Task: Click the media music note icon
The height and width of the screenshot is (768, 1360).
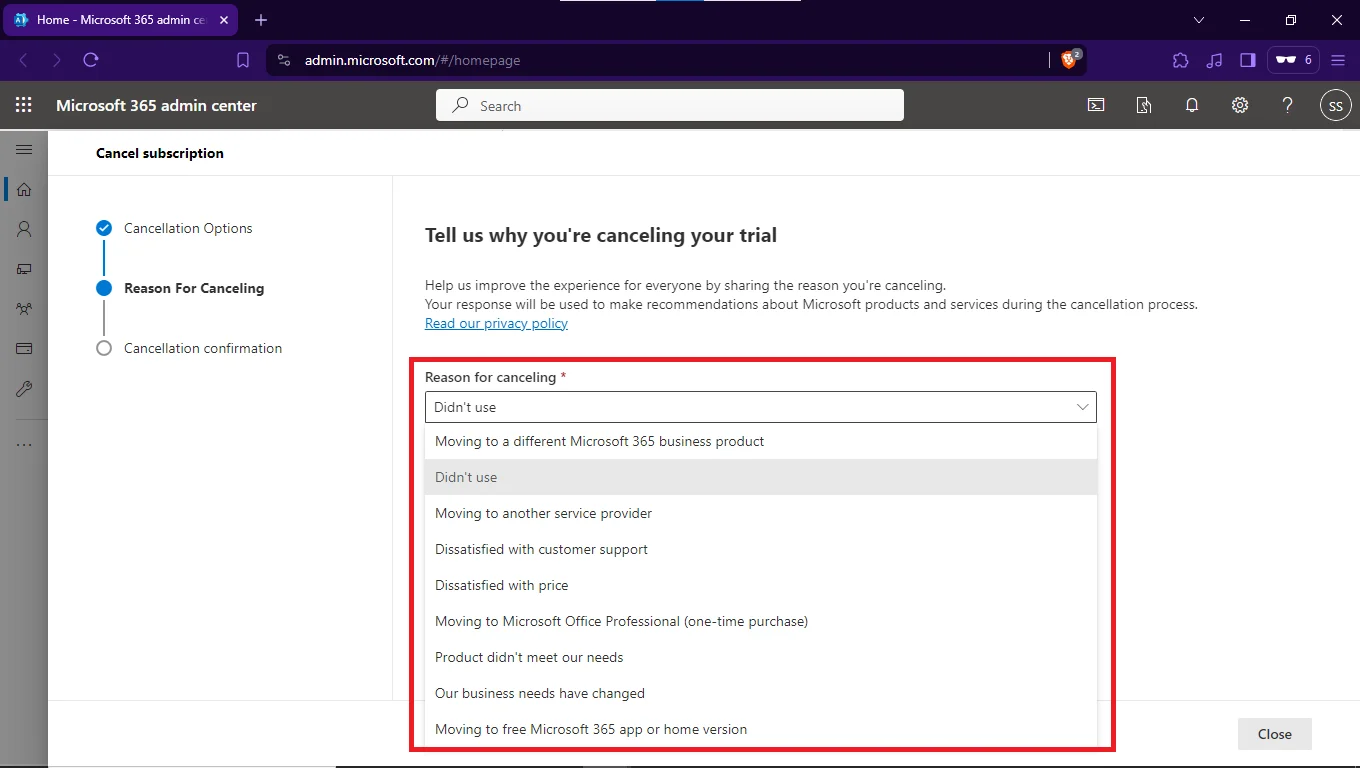Action: click(1214, 60)
